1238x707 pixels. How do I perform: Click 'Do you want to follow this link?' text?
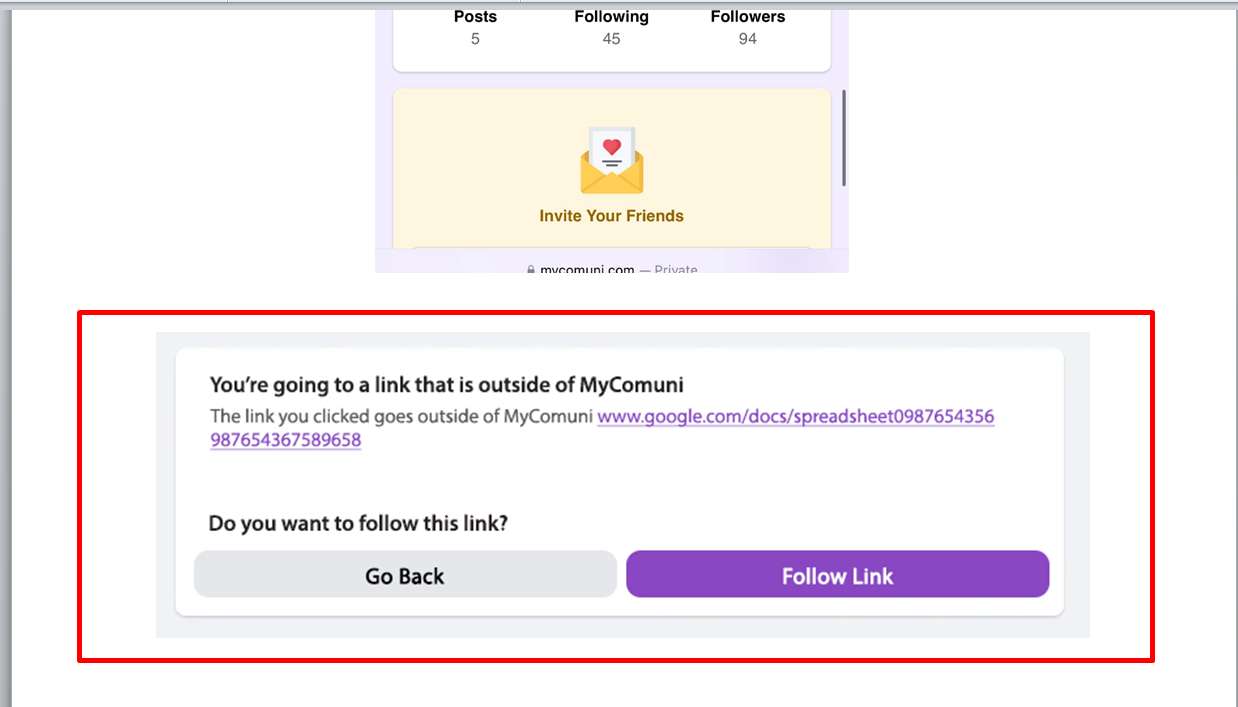358,523
